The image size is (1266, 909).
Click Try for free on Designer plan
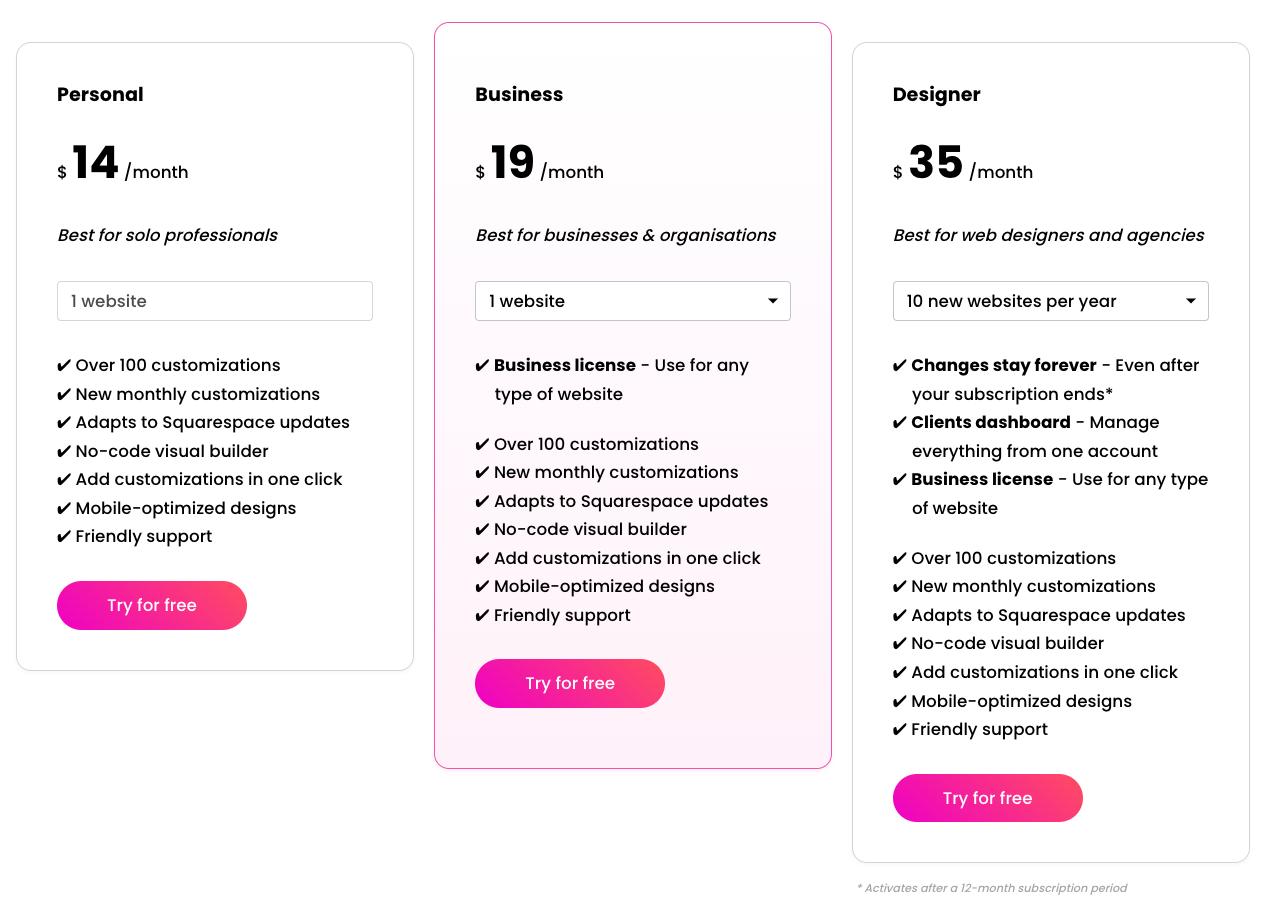987,798
